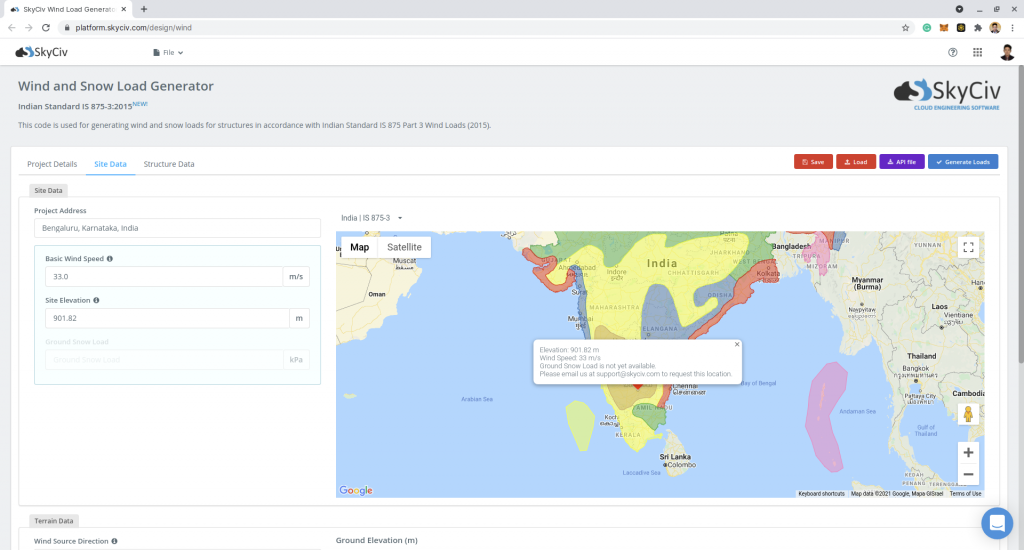Switch map to Satellite view
The height and width of the screenshot is (550, 1024).
pyautogui.click(x=404, y=247)
